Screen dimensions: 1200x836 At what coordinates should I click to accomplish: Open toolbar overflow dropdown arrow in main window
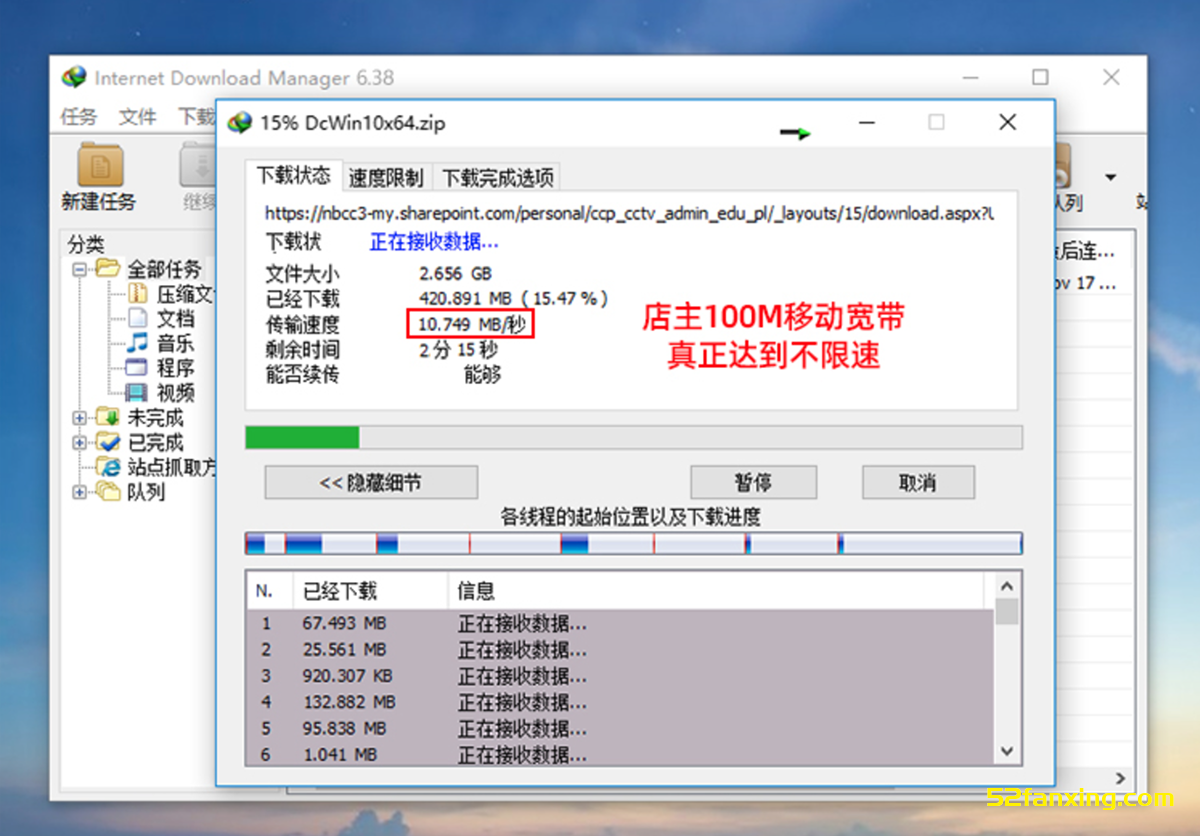(x=1110, y=178)
